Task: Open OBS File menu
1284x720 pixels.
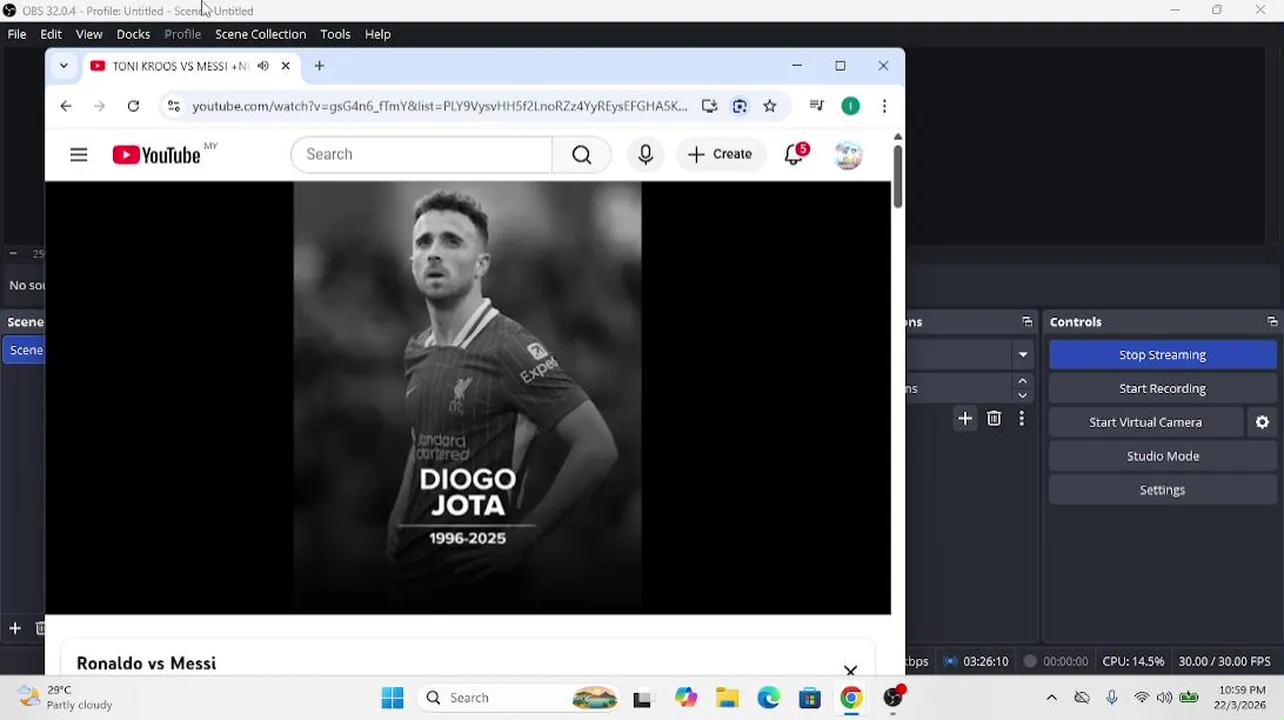Action: point(17,34)
